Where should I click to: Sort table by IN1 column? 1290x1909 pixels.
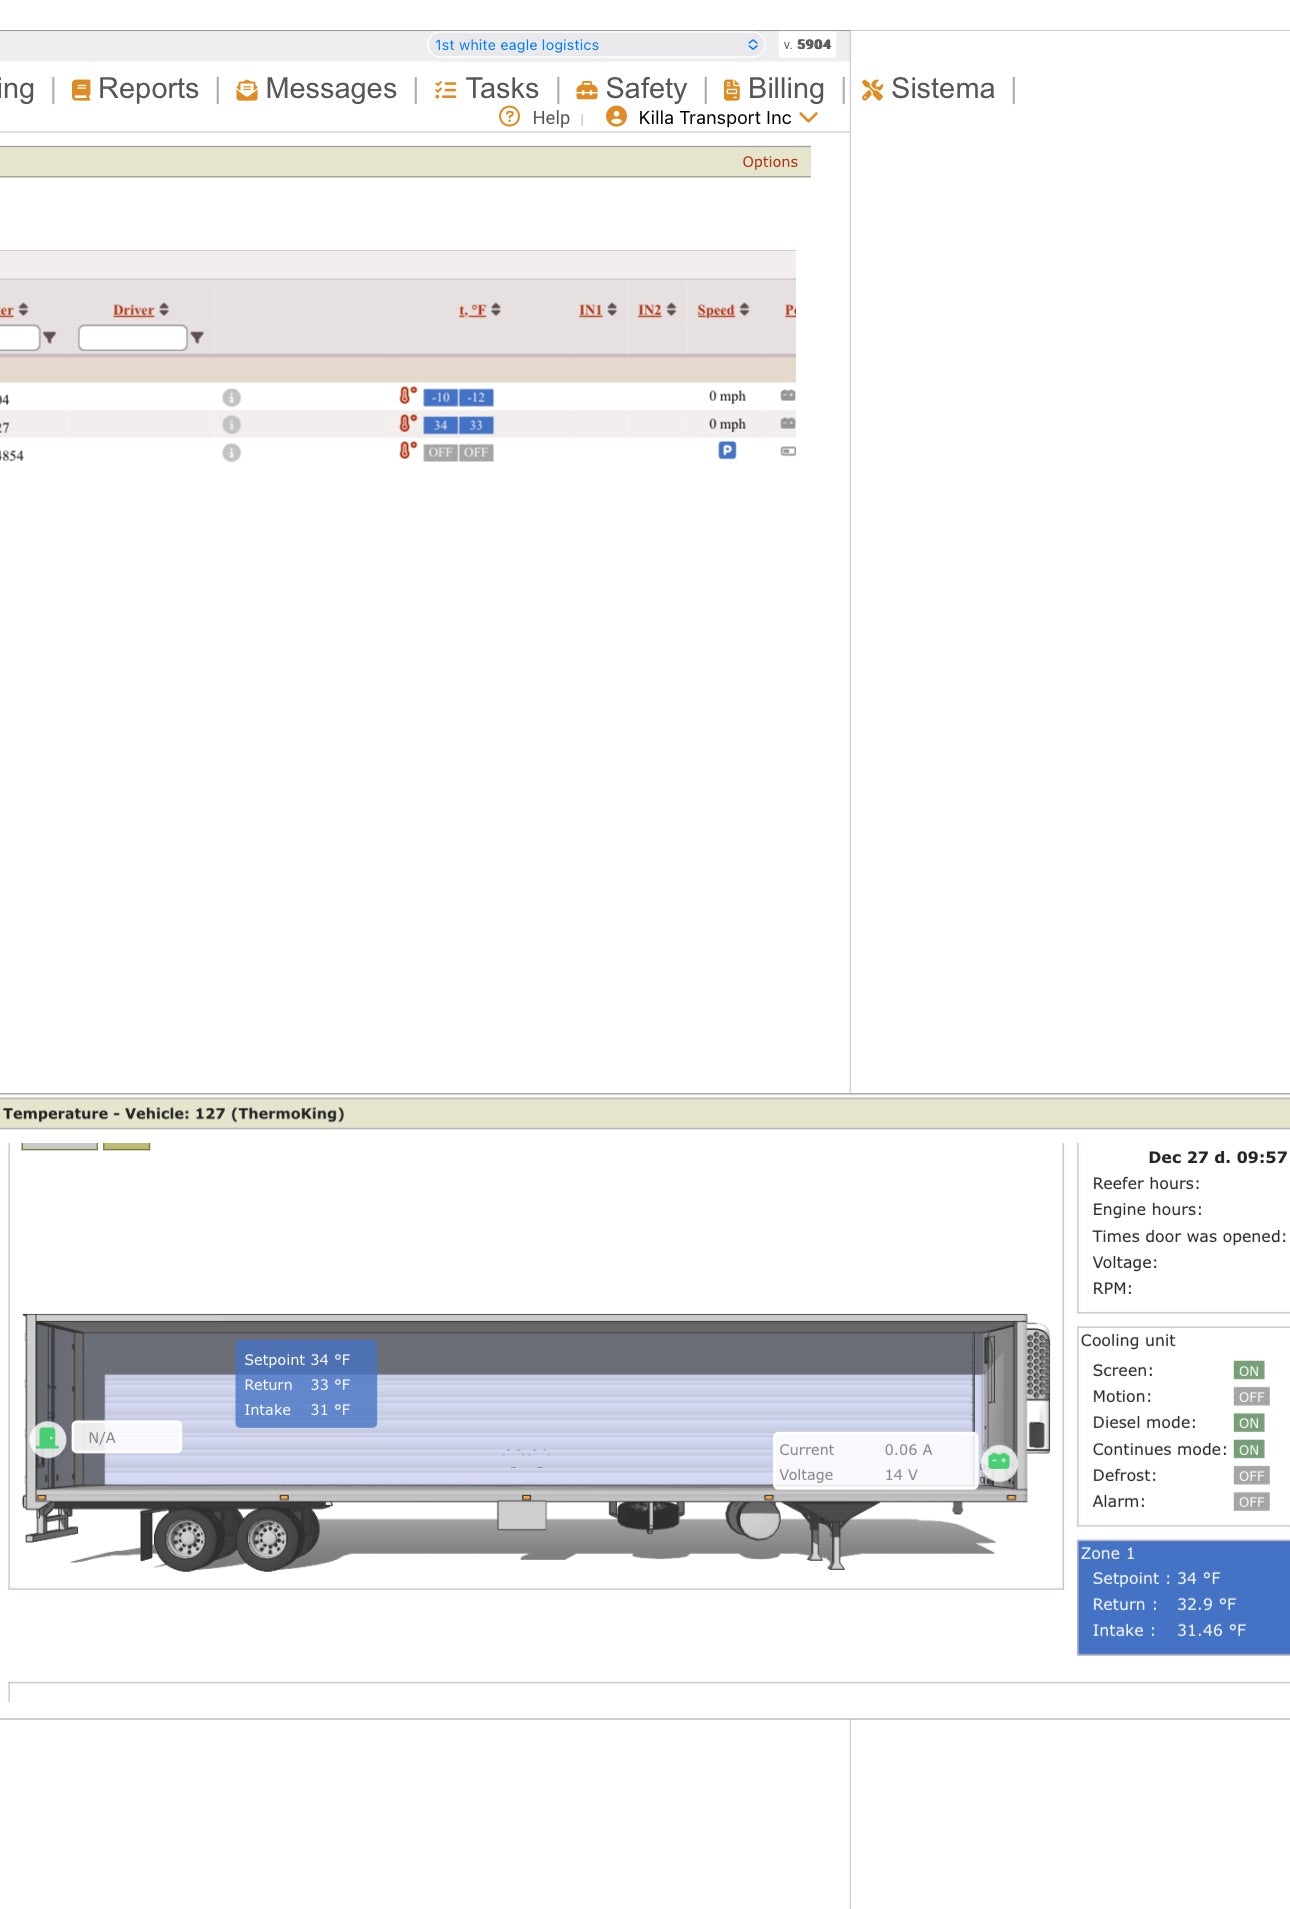click(x=590, y=310)
